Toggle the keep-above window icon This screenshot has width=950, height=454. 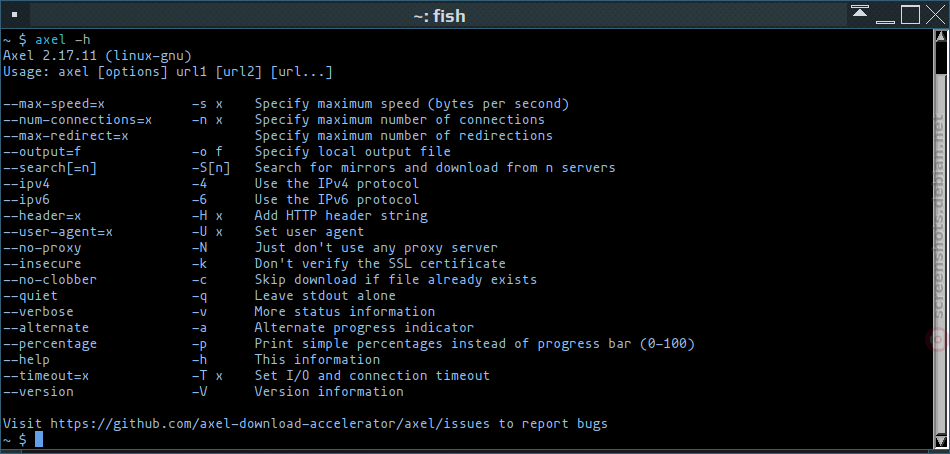[860, 12]
